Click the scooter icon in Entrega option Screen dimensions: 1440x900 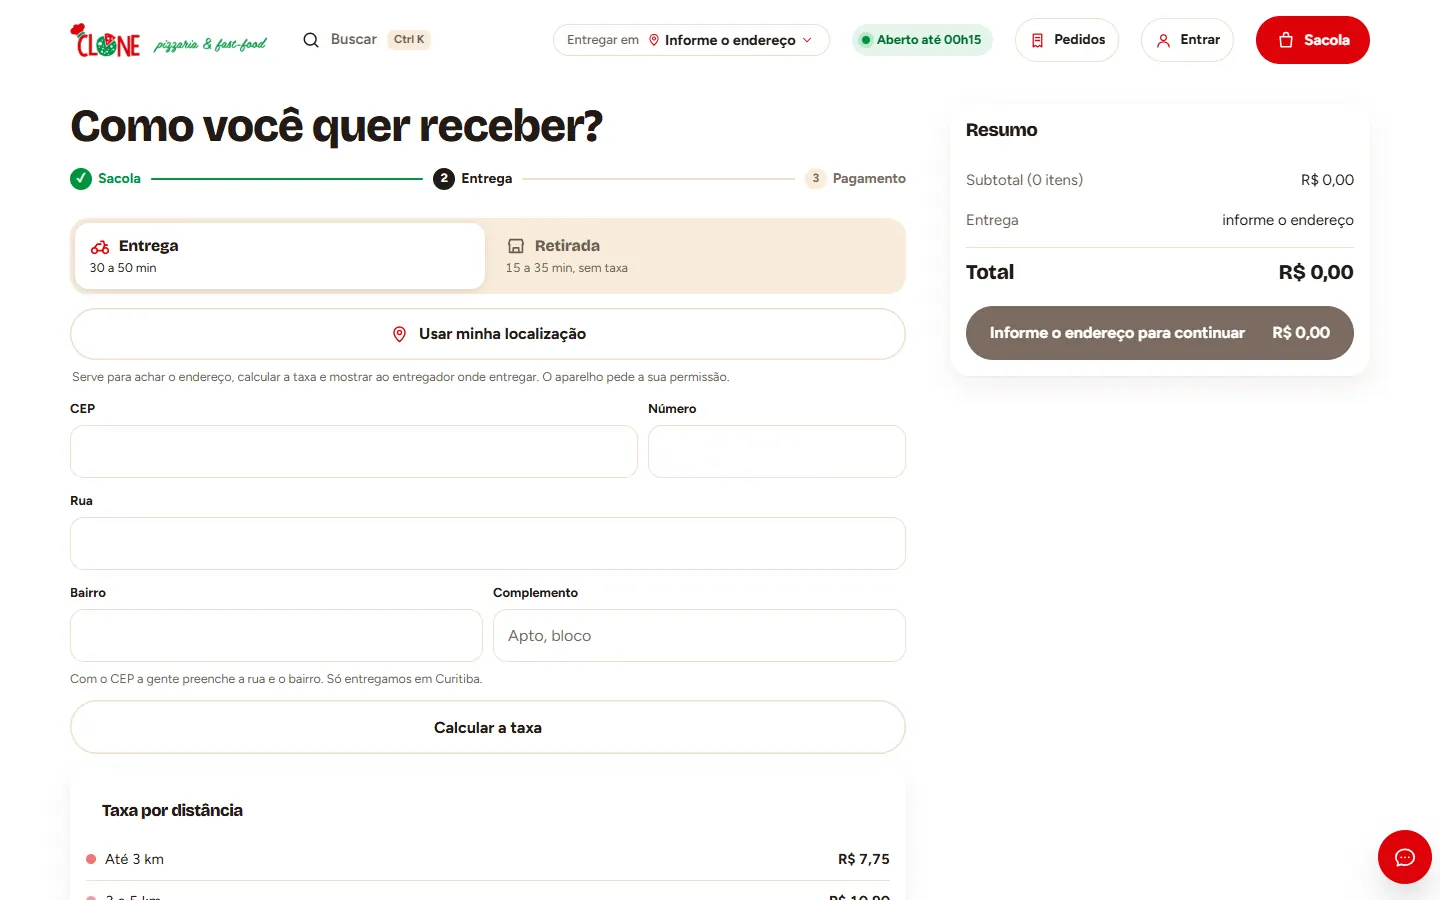click(x=100, y=247)
